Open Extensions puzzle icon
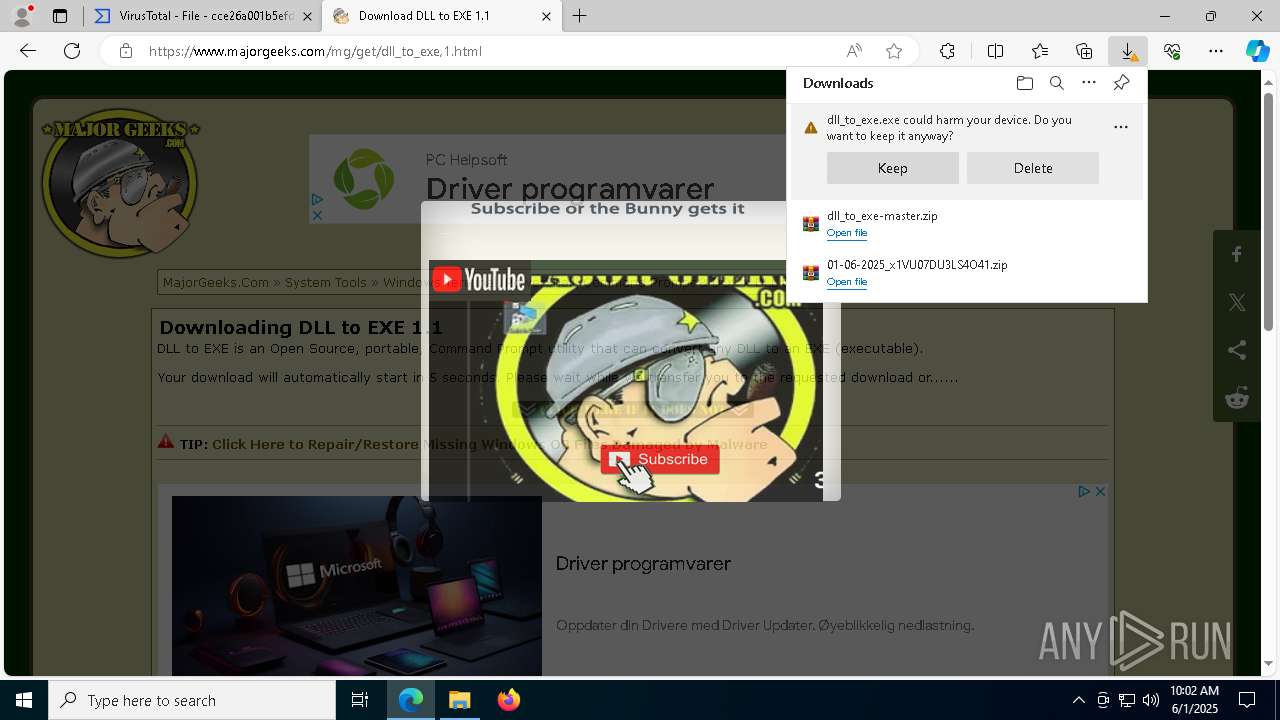The height and width of the screenshot is (720, 1280). pyautogui.click(x=947, y=51)
